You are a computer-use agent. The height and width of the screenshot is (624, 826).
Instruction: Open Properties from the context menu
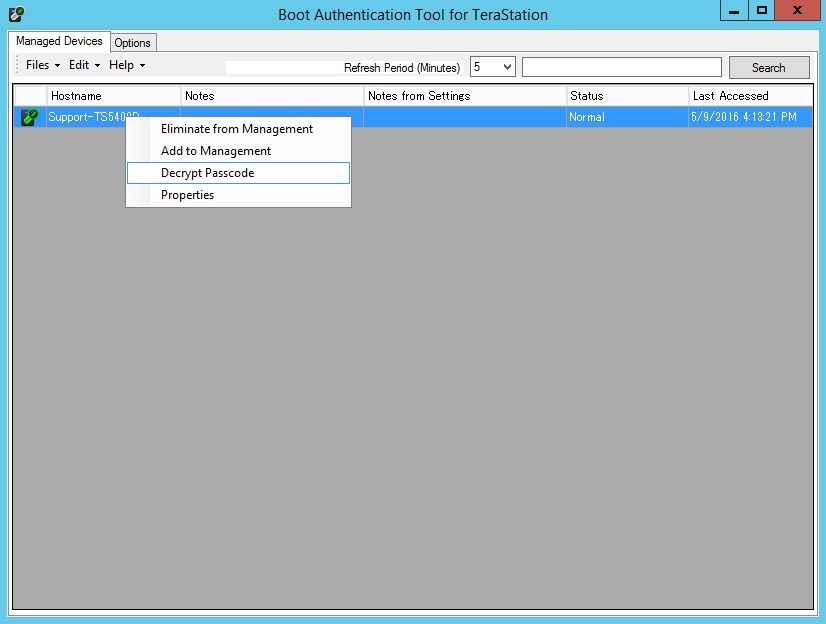point(239,195)
